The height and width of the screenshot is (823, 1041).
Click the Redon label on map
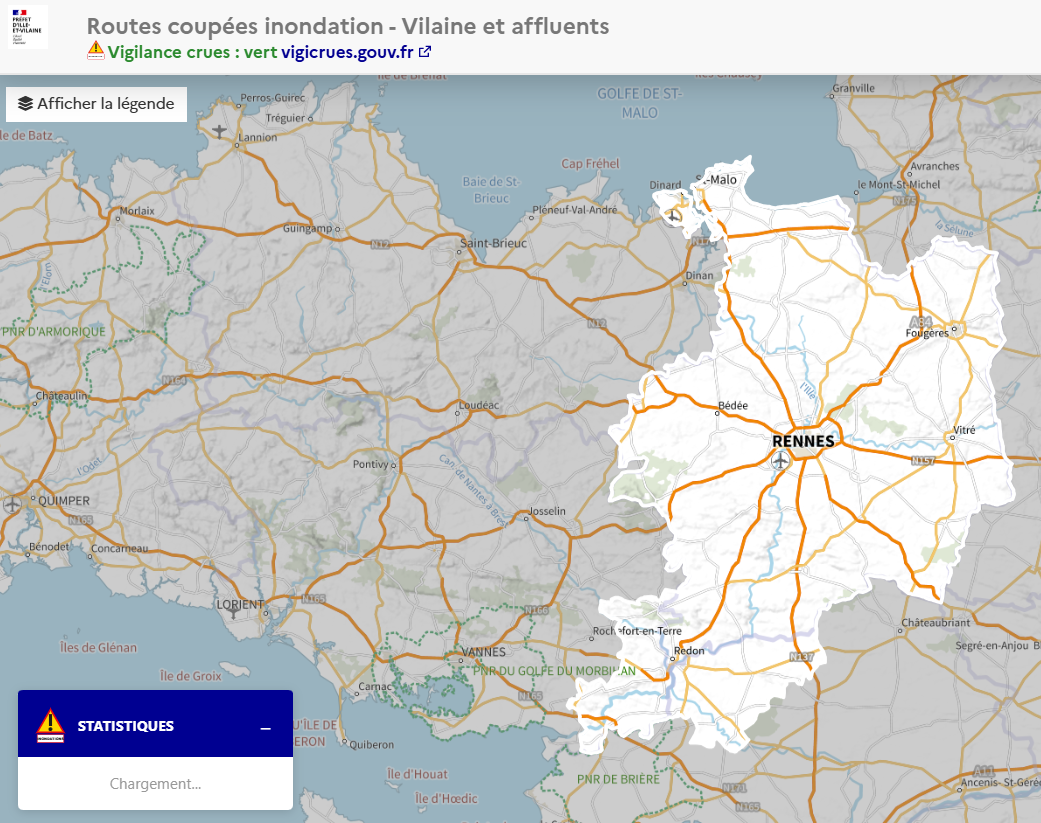(689, 651)
